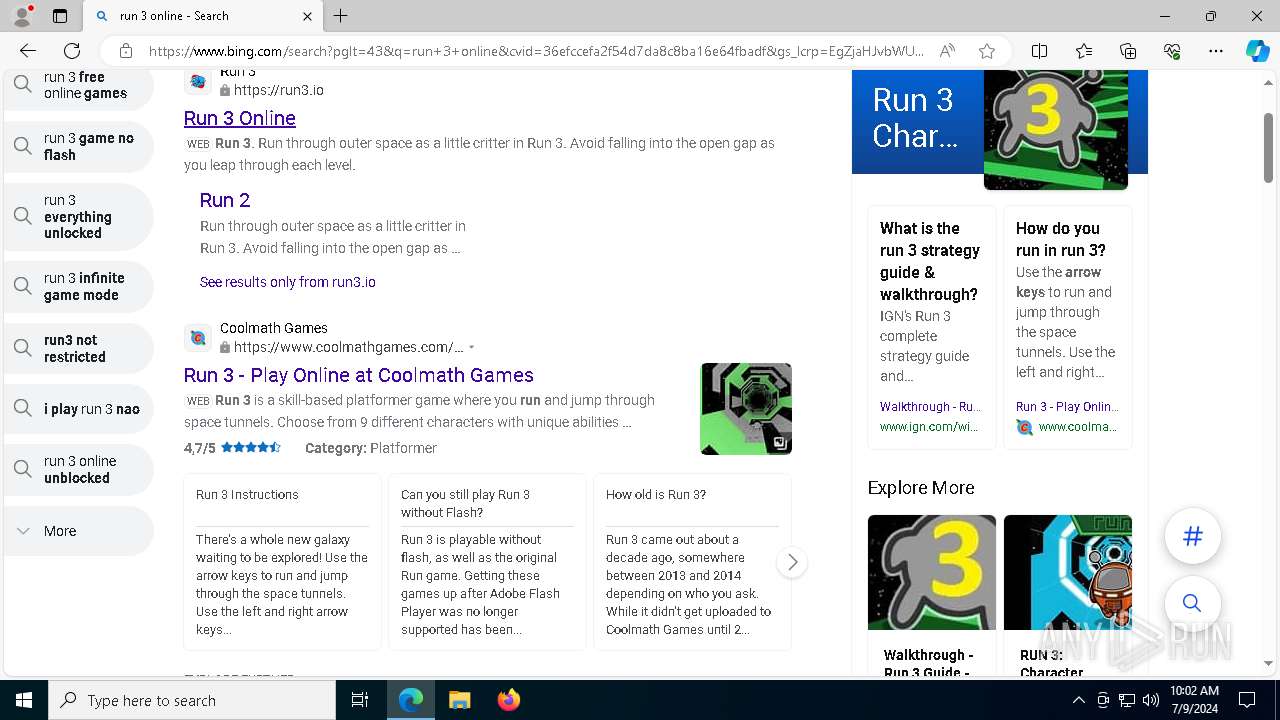Open Coolmath Games result thumbnail
This screenshot has height=720, width=1280.
[x=746, y=409]
